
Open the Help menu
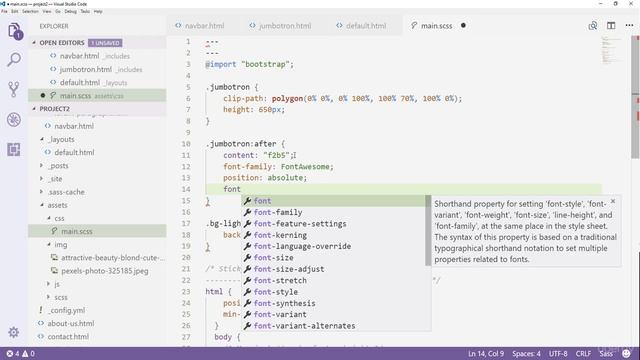[x=98, y=11]
